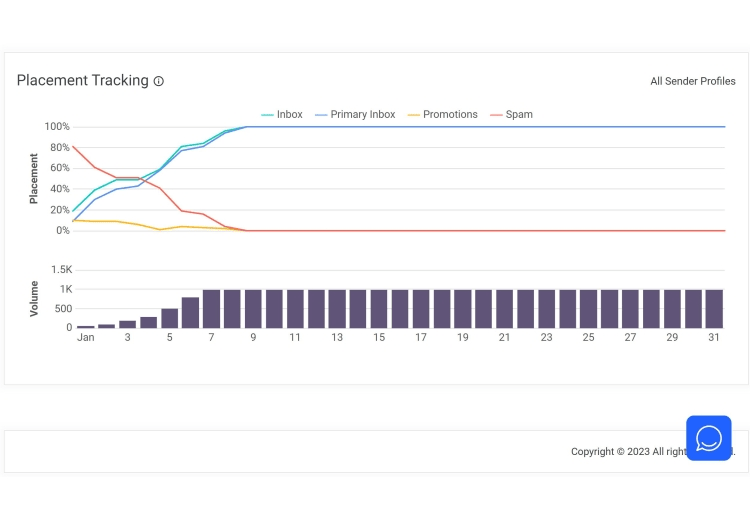The image size is (750, 515).
Task: Hide the Spam series via legend label
Action: (x=518, y=115)
